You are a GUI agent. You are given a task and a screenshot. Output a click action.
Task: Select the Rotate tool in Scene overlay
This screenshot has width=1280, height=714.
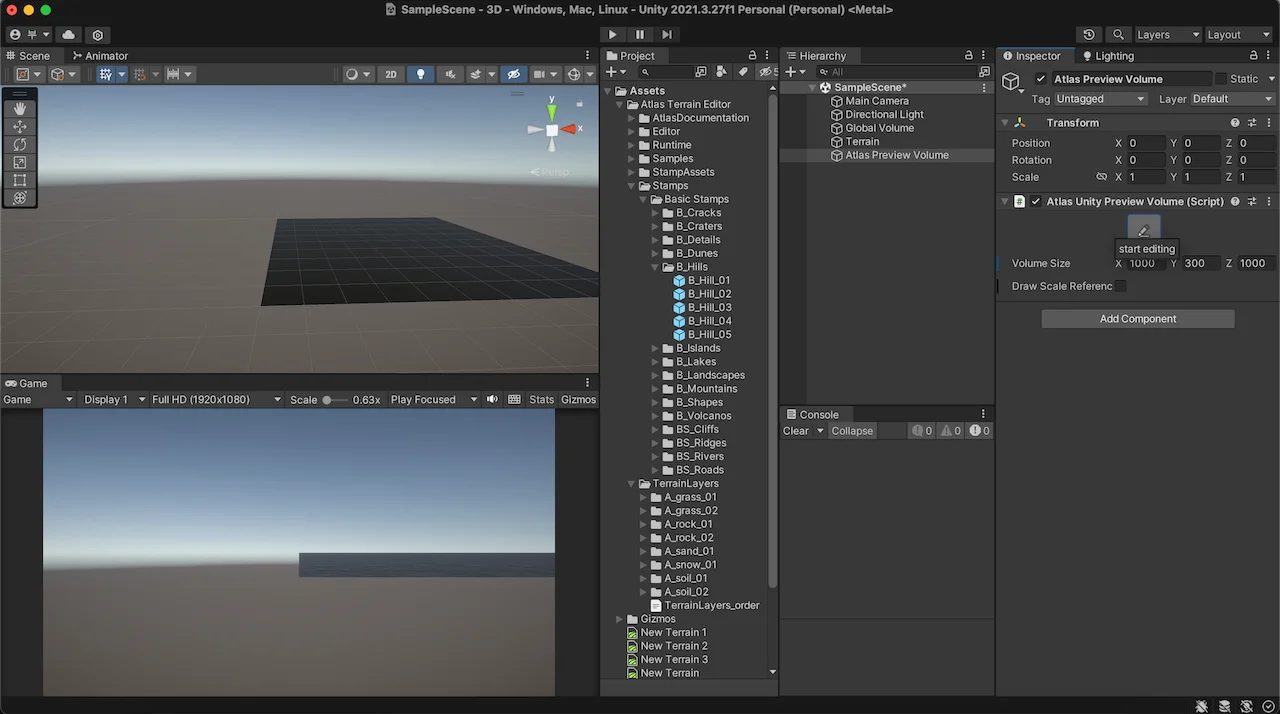coord(20,144)
